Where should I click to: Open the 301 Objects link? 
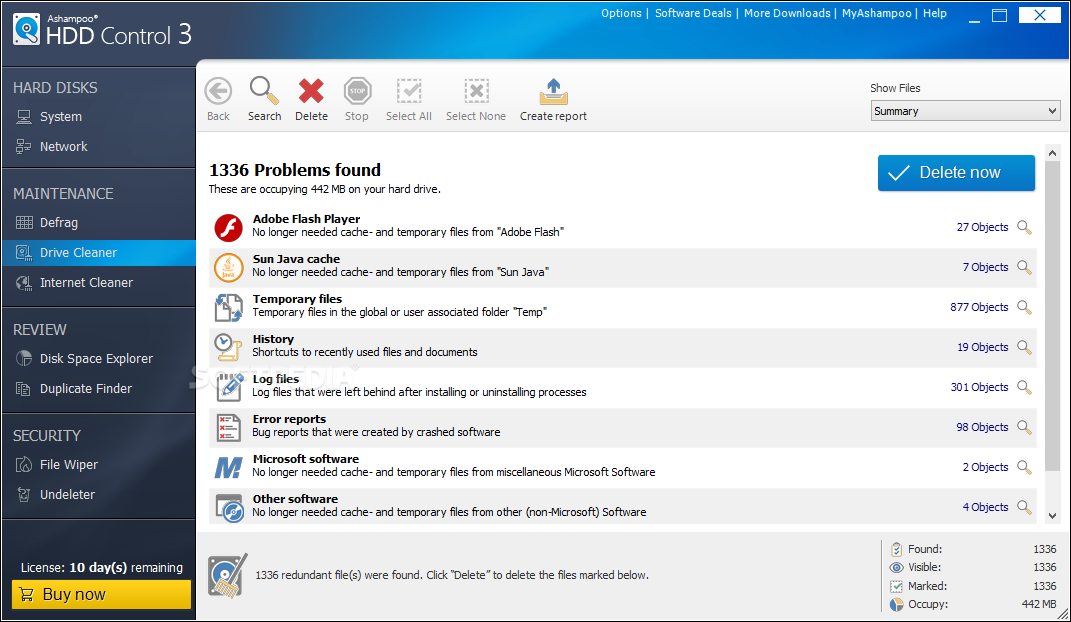click(x=979, y=387)
